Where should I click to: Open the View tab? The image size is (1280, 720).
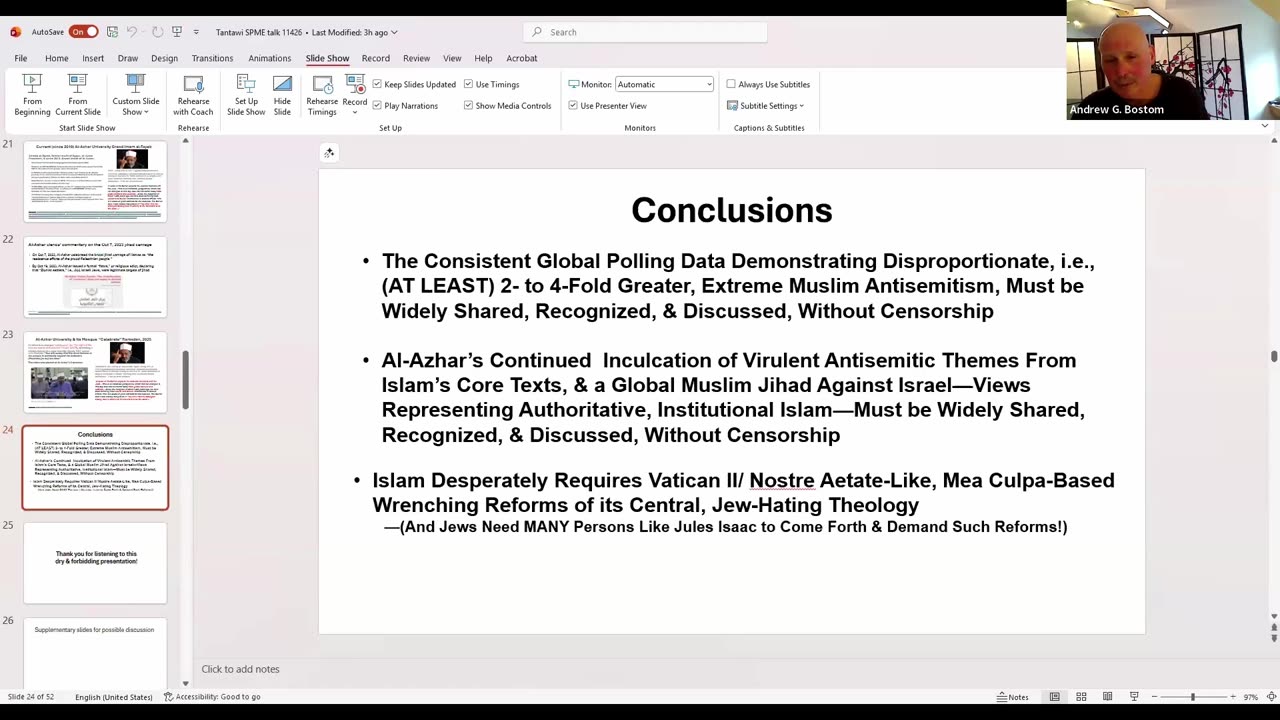[452, 58]
